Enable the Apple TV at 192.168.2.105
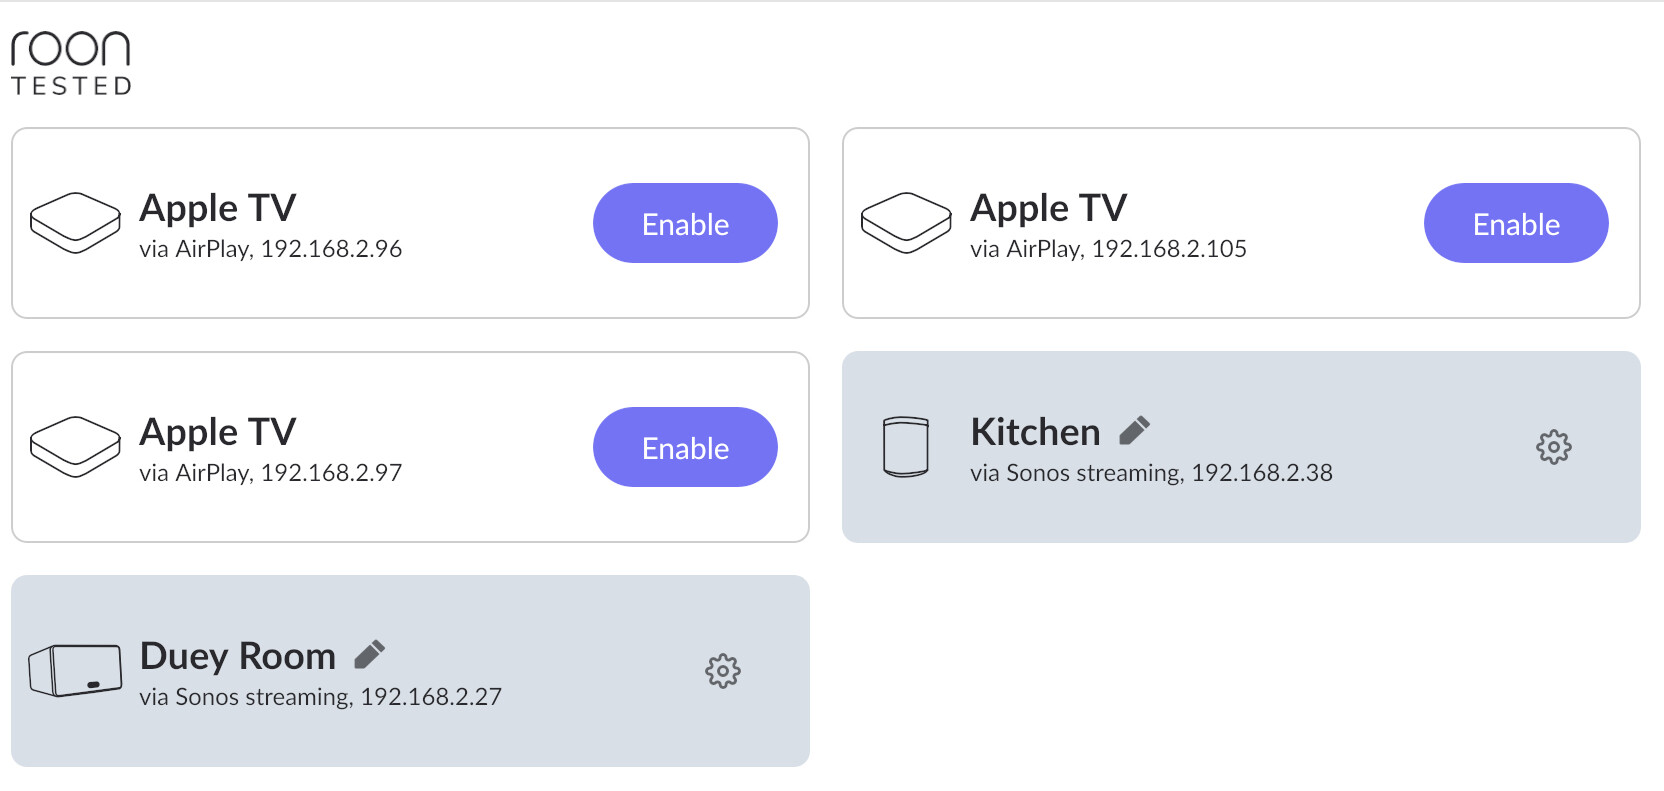This screenshot has width=1664, height=791. (1516, 223)
